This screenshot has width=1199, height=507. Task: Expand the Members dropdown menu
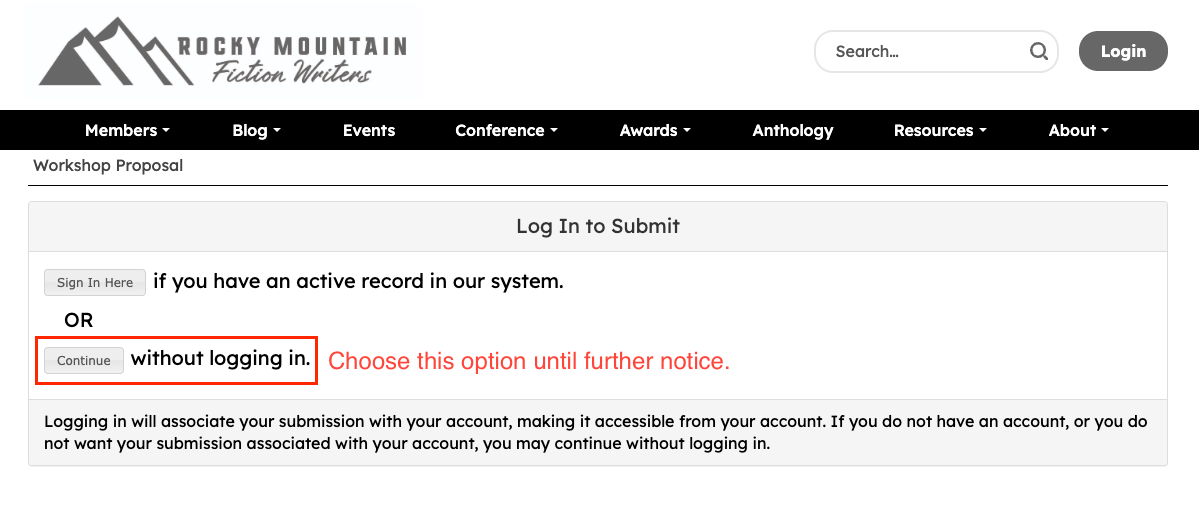pos(127,130)
